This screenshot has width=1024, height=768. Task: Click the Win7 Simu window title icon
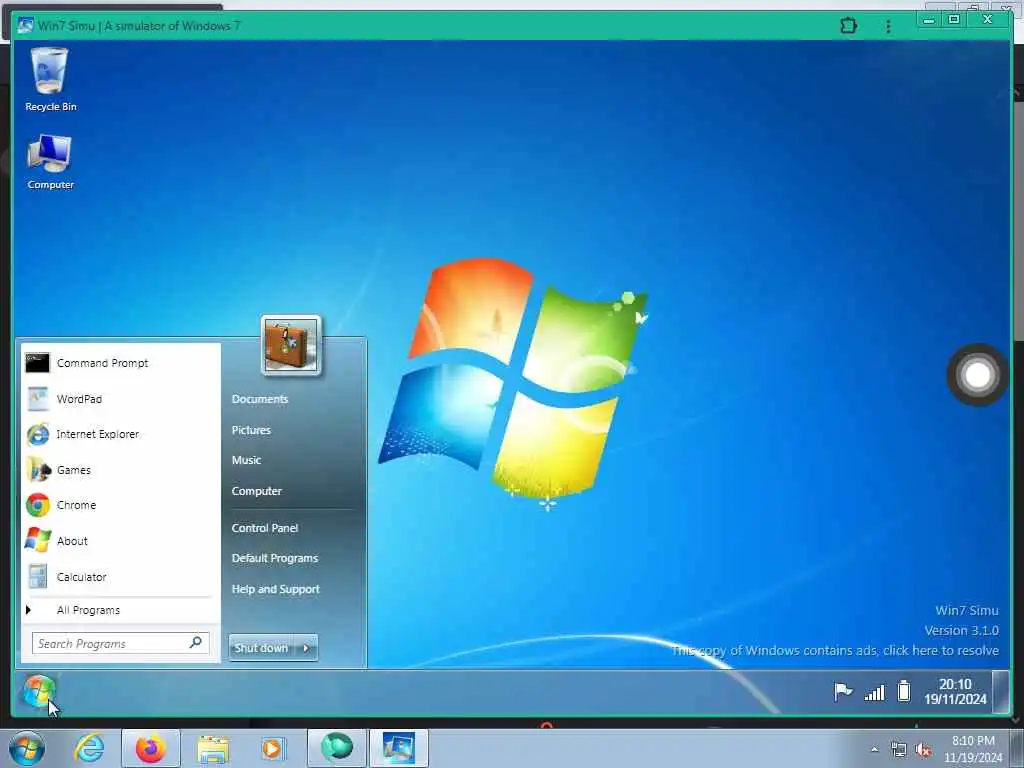[x=25, y=26]
